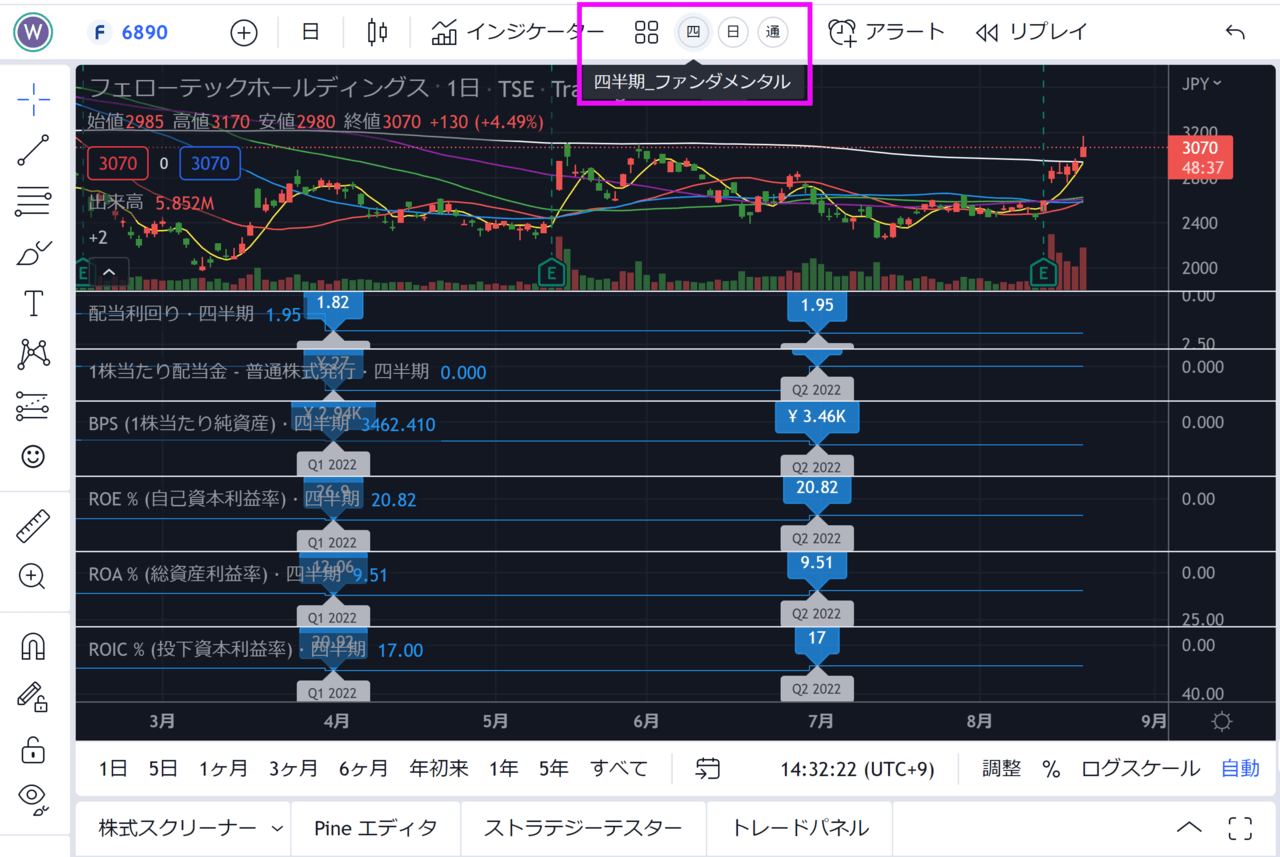The width and height of the screenshot is (1280, 857).
Task: Create an alert with the アラート button
Action: pos(887,32)
